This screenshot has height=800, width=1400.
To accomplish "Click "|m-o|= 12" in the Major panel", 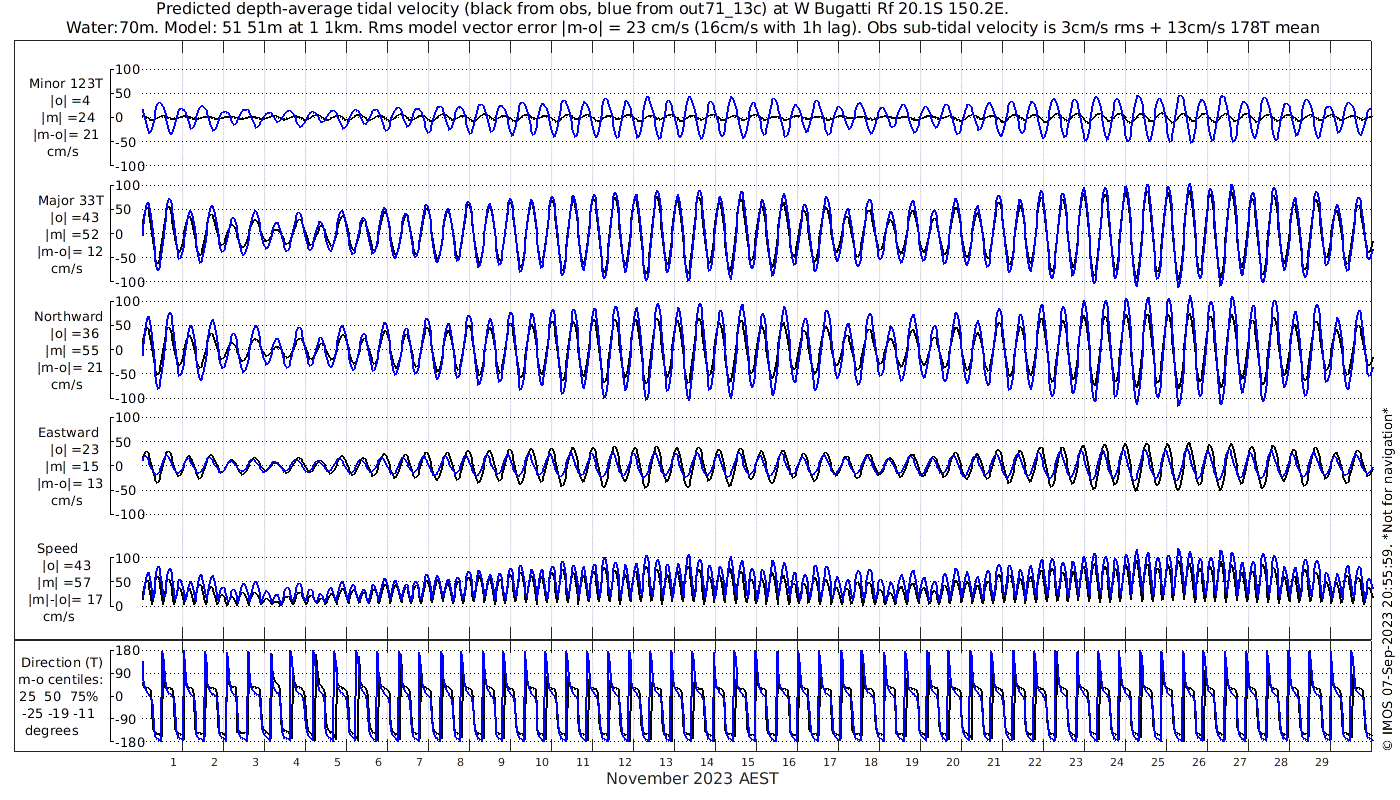I will click(68, 252).
